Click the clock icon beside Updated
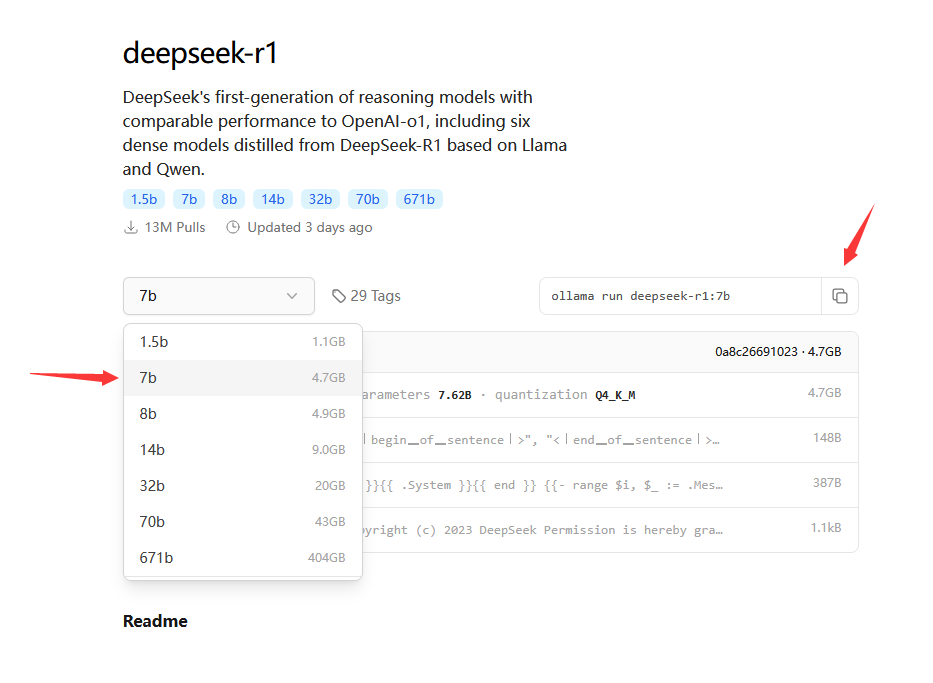Viewport: 933px width, 683px height. click(x=233, y=228)
